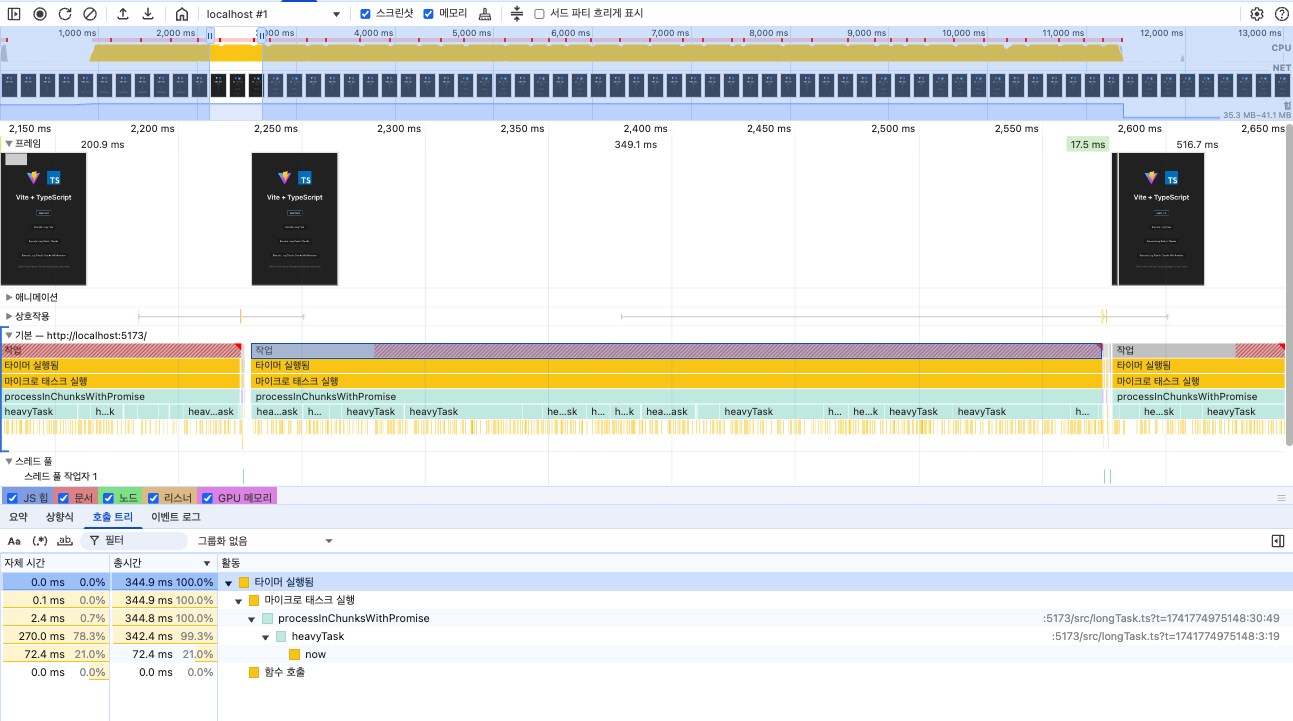This screenshot has height=721, width=1293.
Task: Sort by 총시간 column header
Action: coord(163,563)
